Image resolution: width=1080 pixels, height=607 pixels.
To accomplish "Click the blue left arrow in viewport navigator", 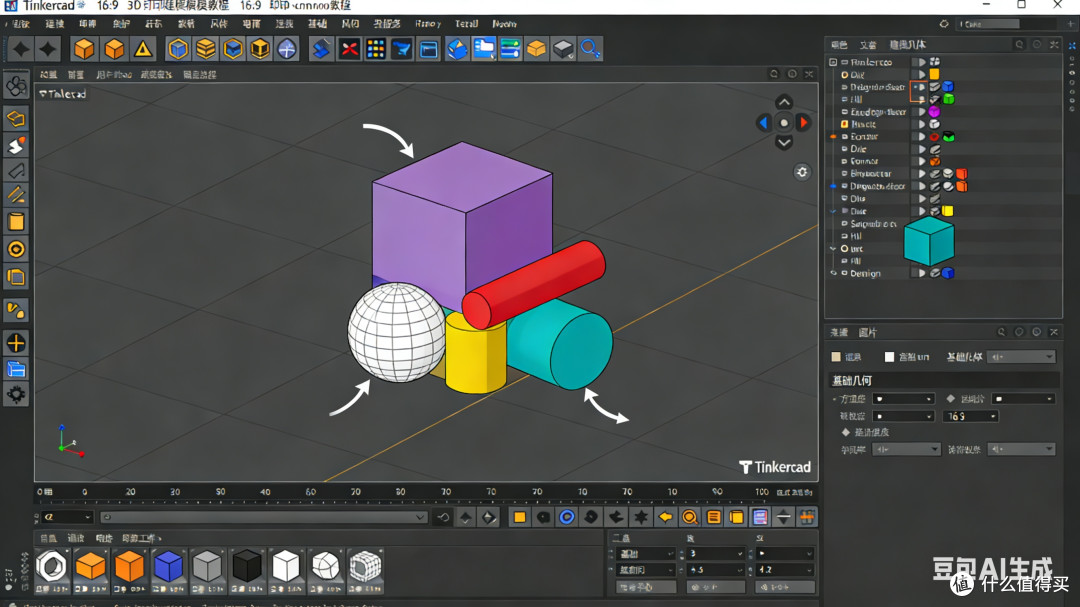I will click(x=763, y=123).
